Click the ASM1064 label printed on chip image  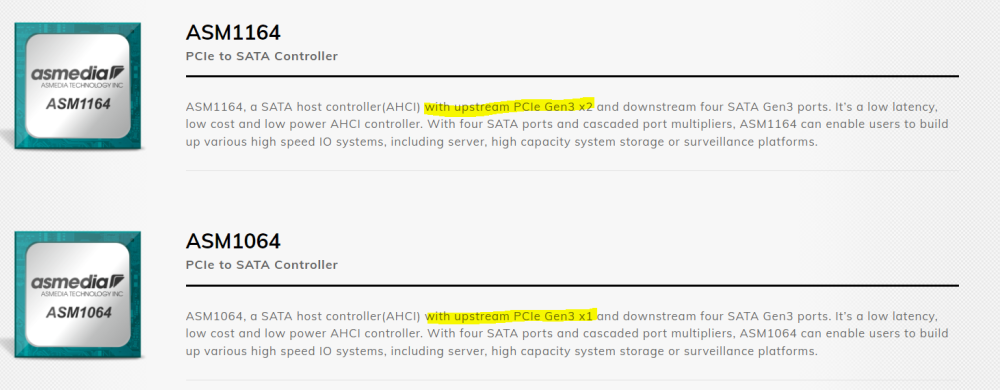[x=78, y=313]
